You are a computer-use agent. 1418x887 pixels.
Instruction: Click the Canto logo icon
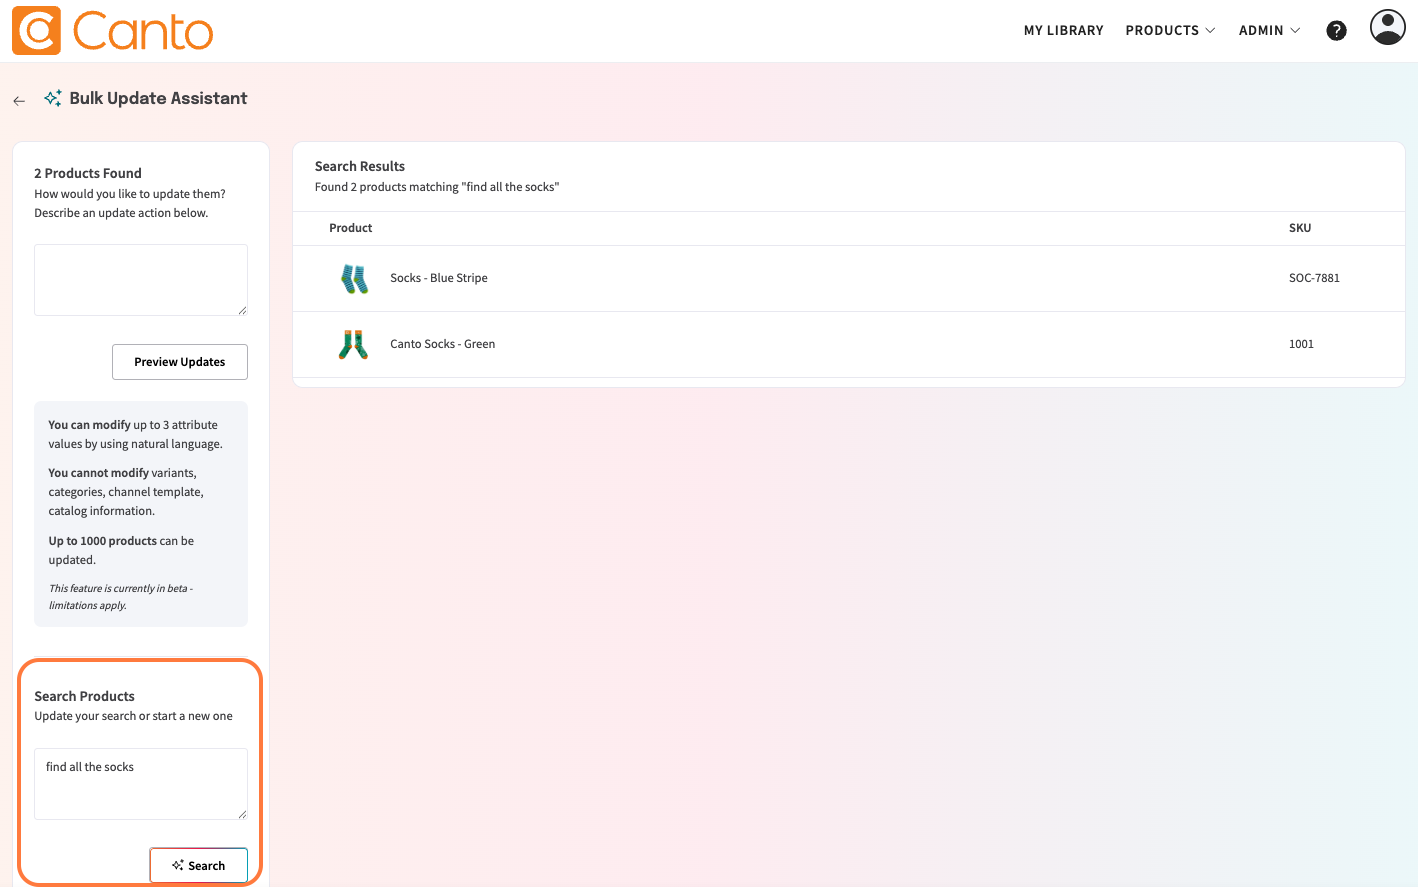coord(36,30)
